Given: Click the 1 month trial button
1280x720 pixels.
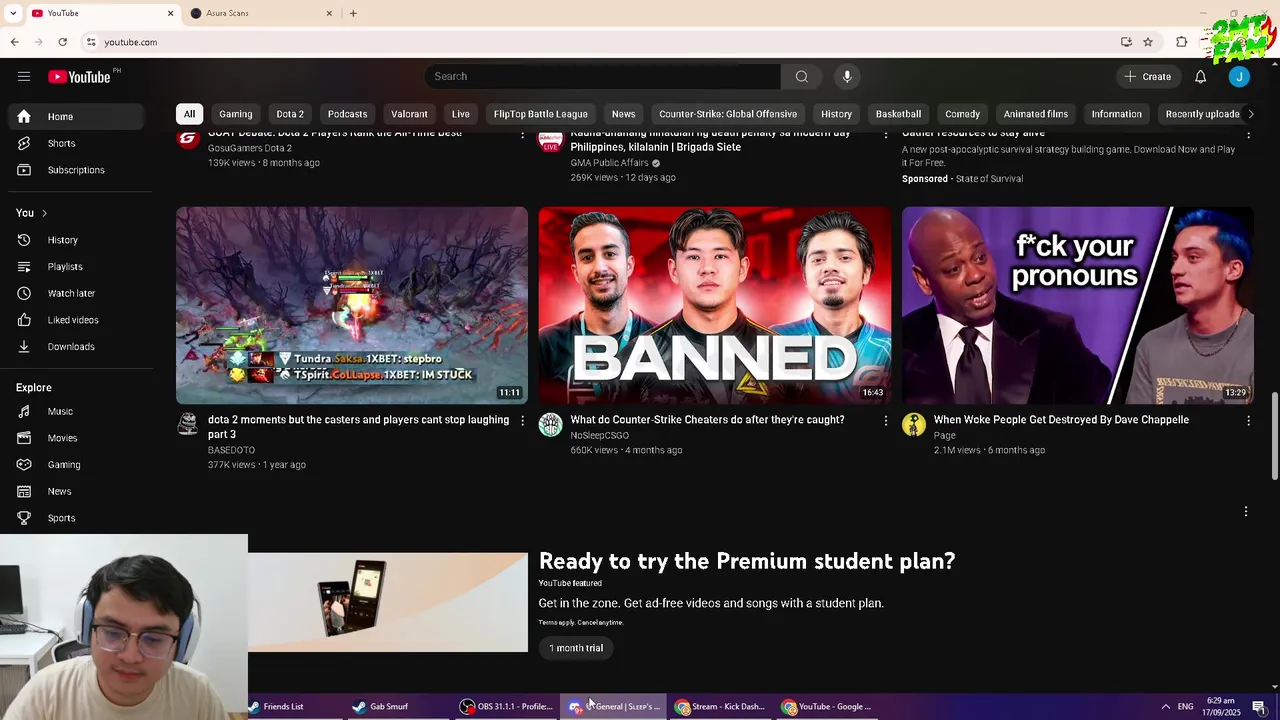Looking at the screenshot, I should [x=576, y=648].
